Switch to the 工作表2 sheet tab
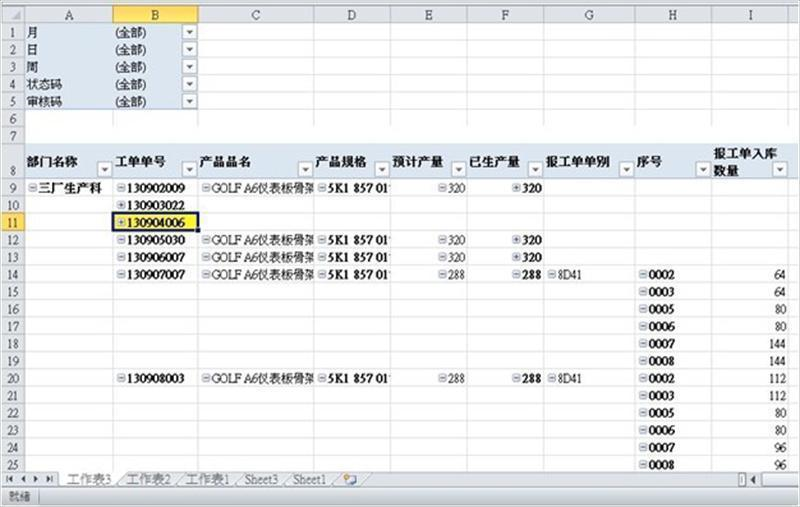800x507 pixels. coord(148,479)
